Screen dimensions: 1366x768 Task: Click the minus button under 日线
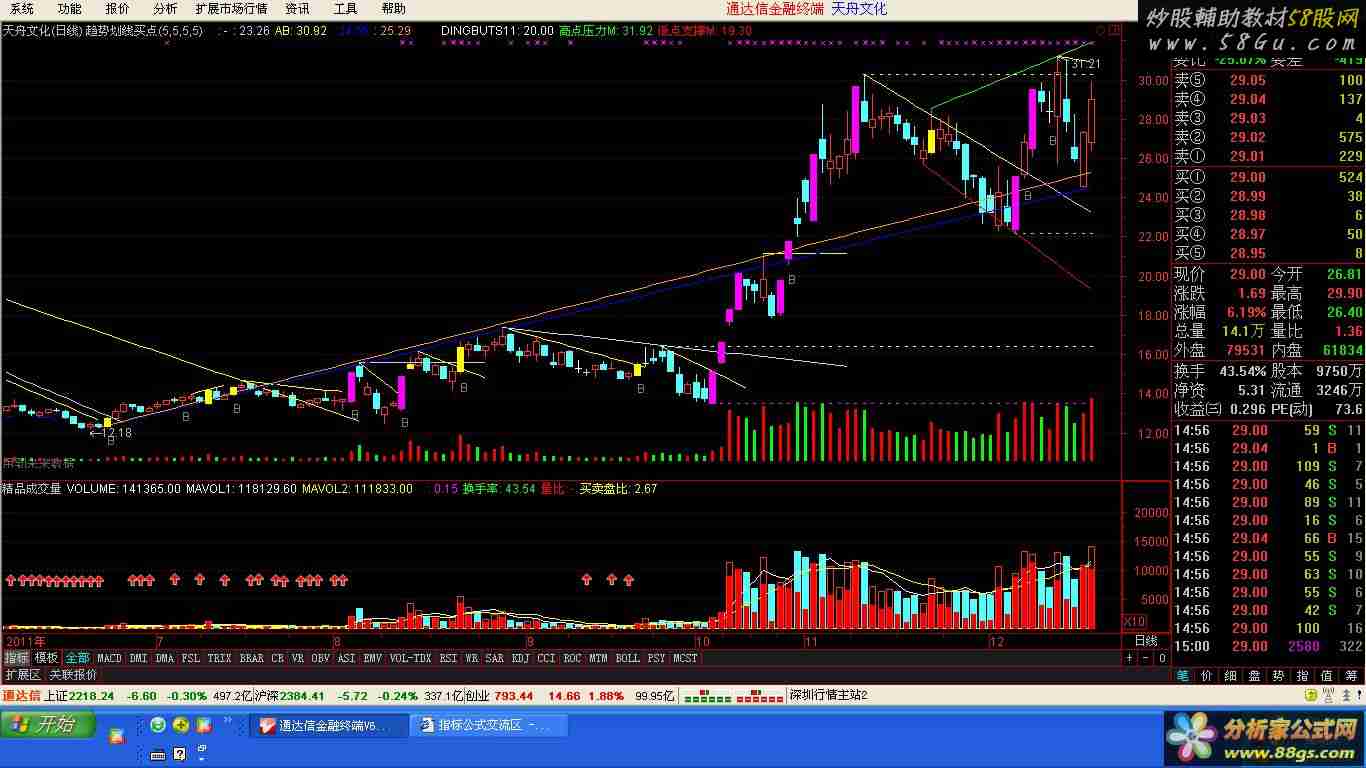click(x=1145, y=658)
